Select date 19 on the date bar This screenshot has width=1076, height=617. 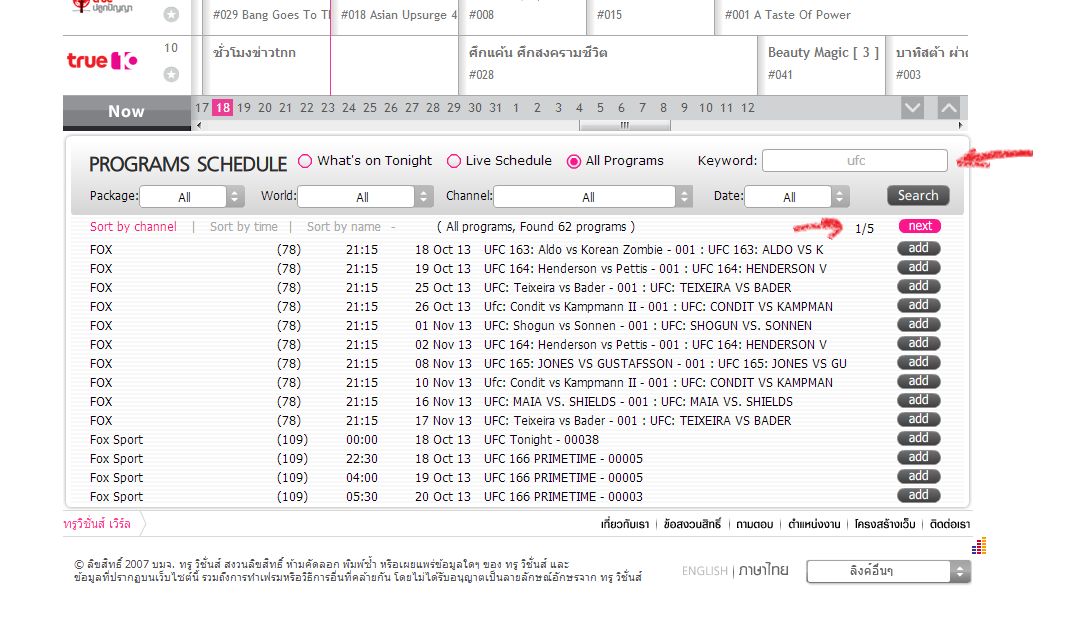click(x=244, y=108)
